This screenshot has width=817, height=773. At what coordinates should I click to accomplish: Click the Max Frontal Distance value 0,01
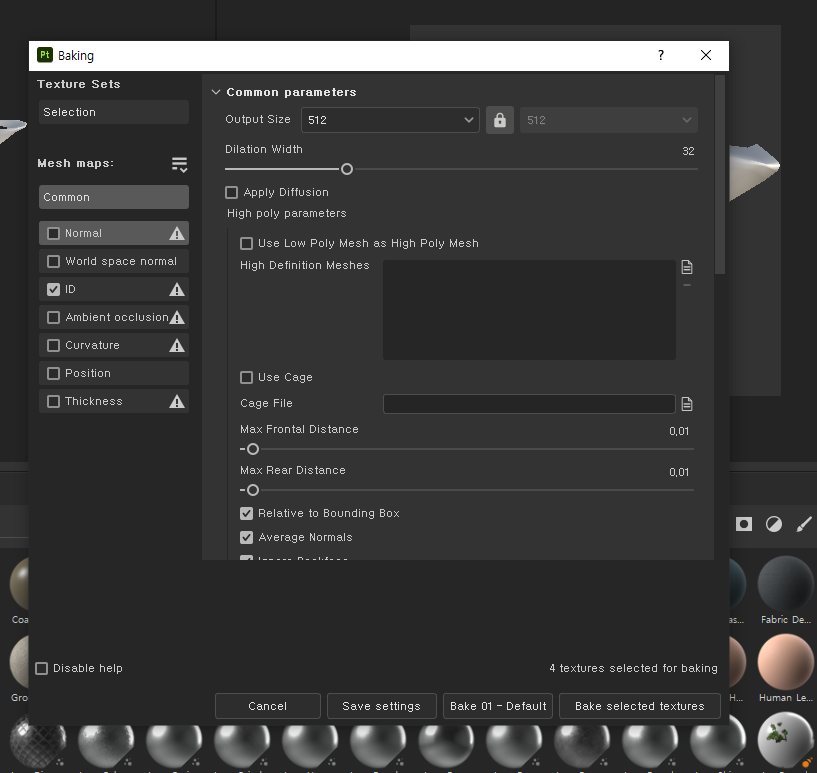pos(679,431)
